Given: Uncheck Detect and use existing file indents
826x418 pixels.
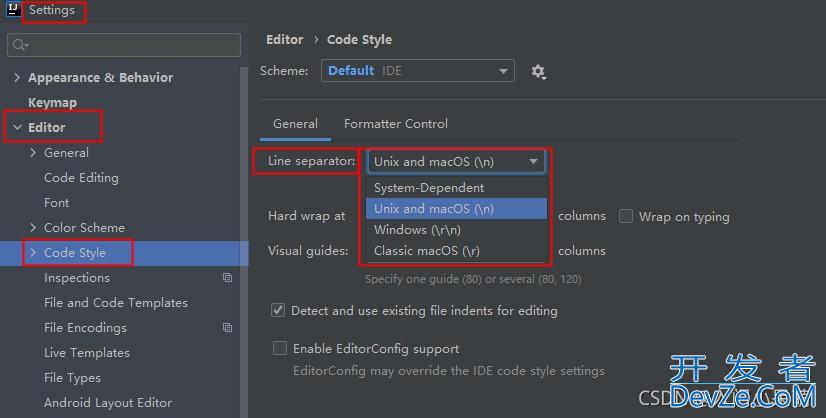Looking at the screenshot, I should (x=279, y=311).
